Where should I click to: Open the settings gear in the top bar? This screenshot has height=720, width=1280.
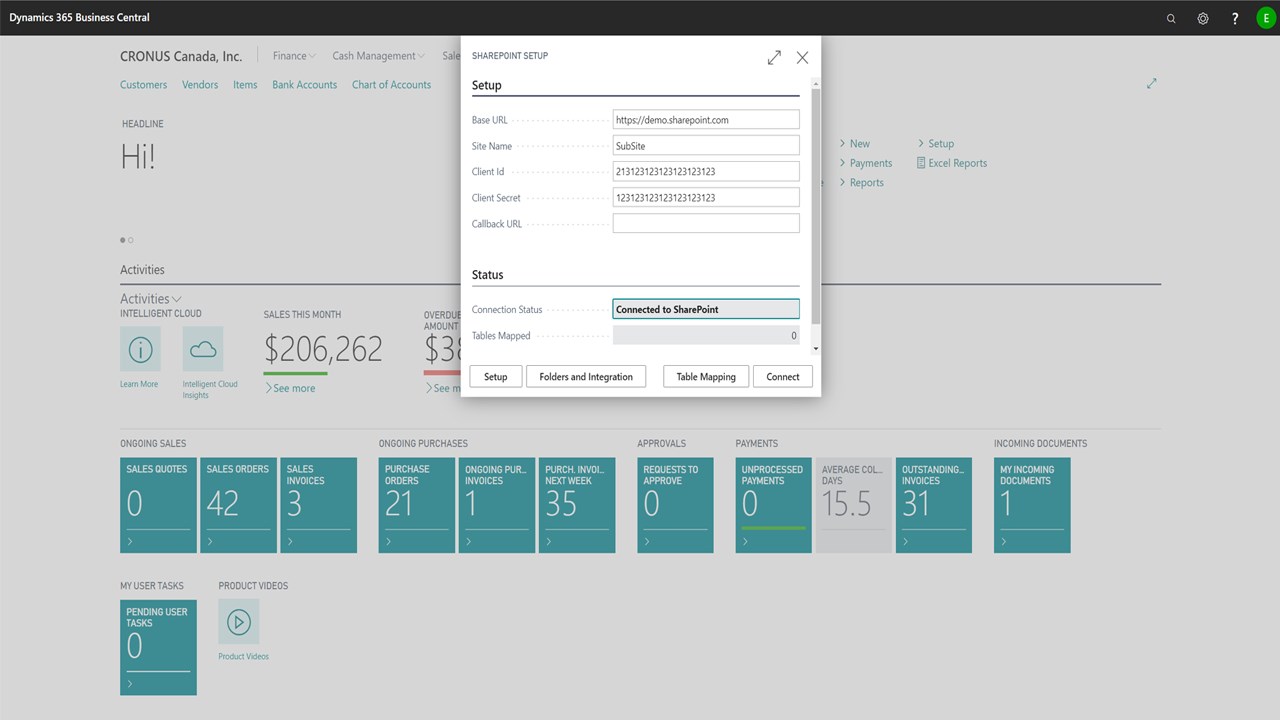[1203, 18]
